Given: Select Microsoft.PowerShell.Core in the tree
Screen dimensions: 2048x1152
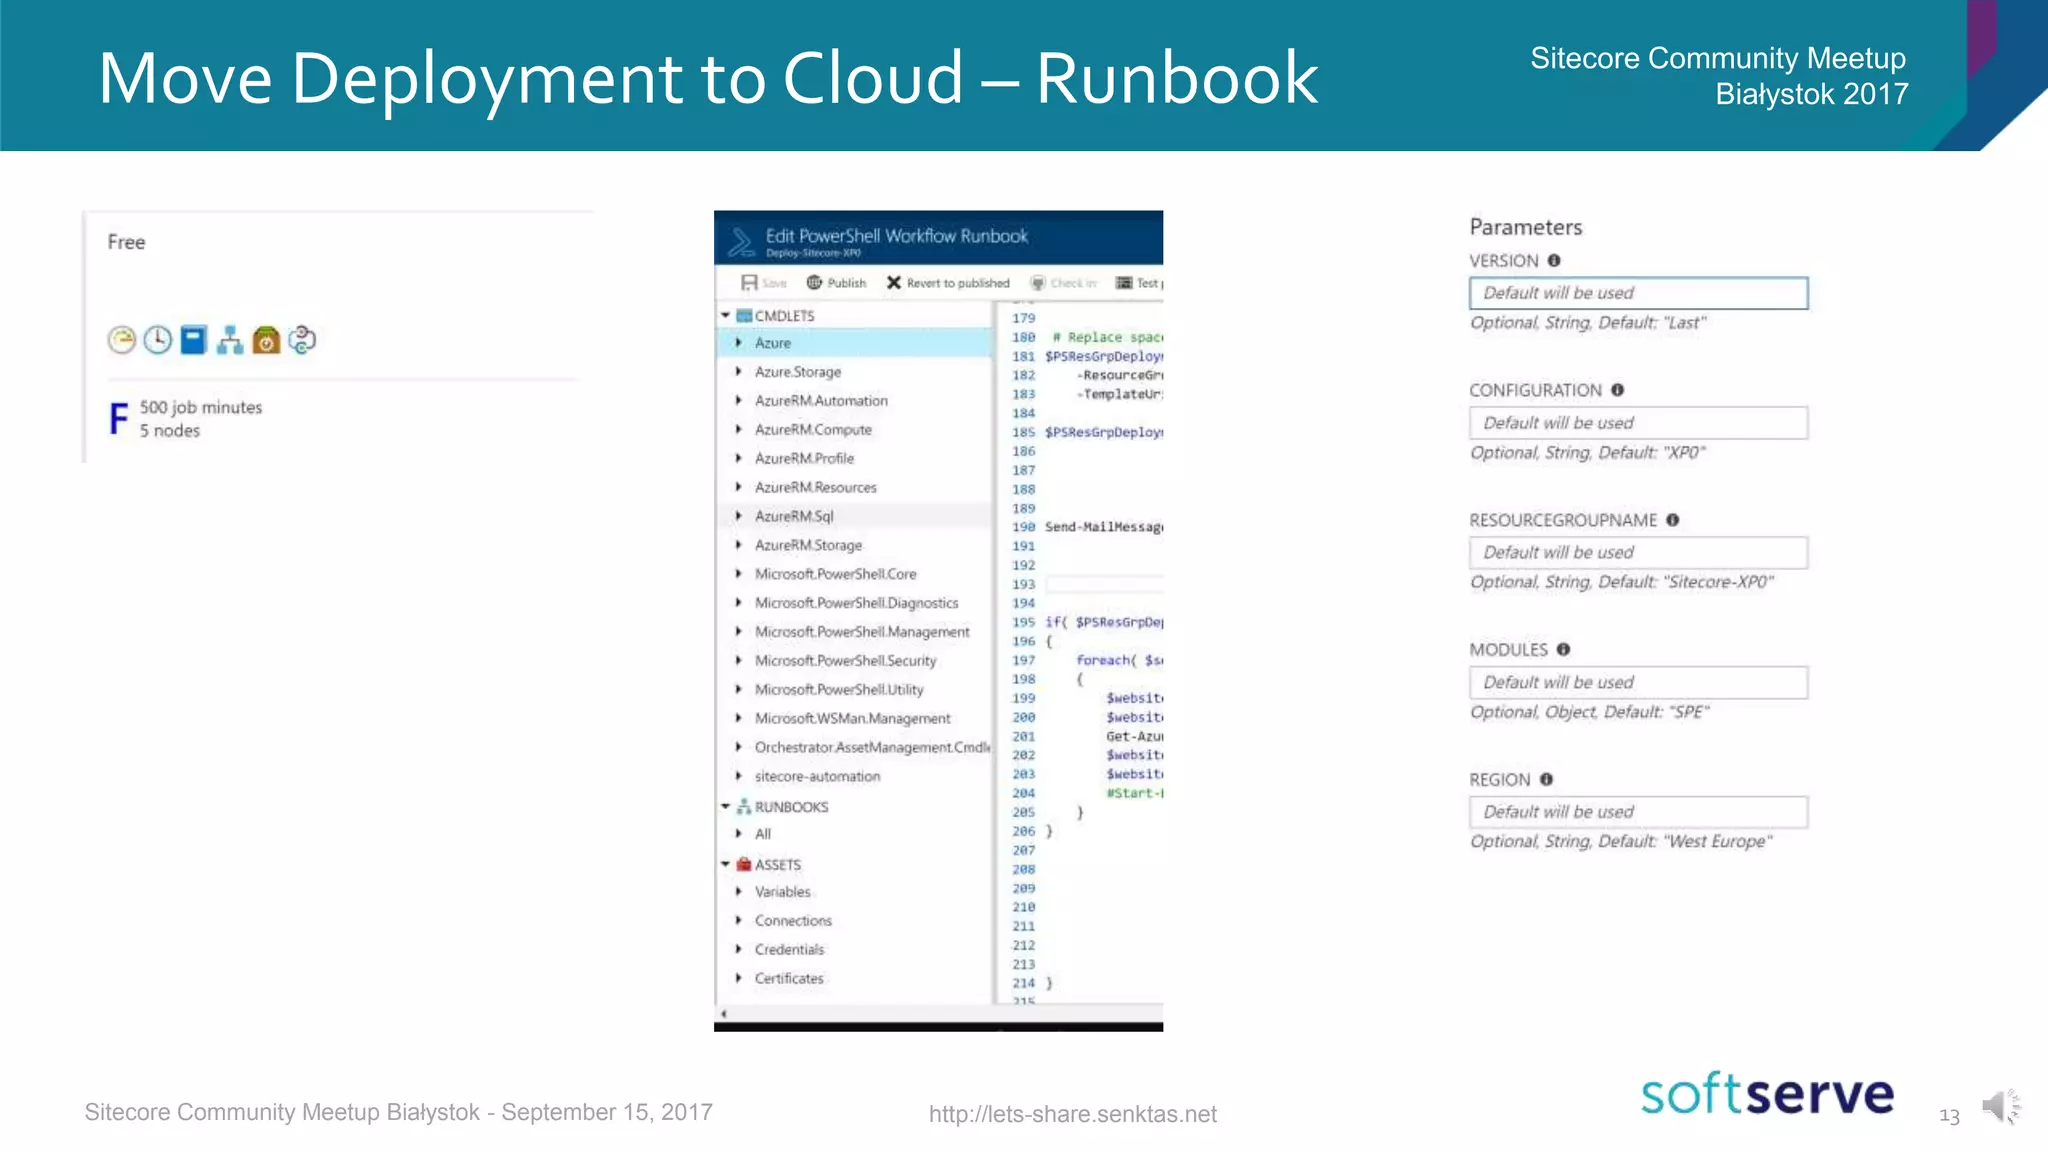Looking at the screenshot, I should (x=855, y=574).
